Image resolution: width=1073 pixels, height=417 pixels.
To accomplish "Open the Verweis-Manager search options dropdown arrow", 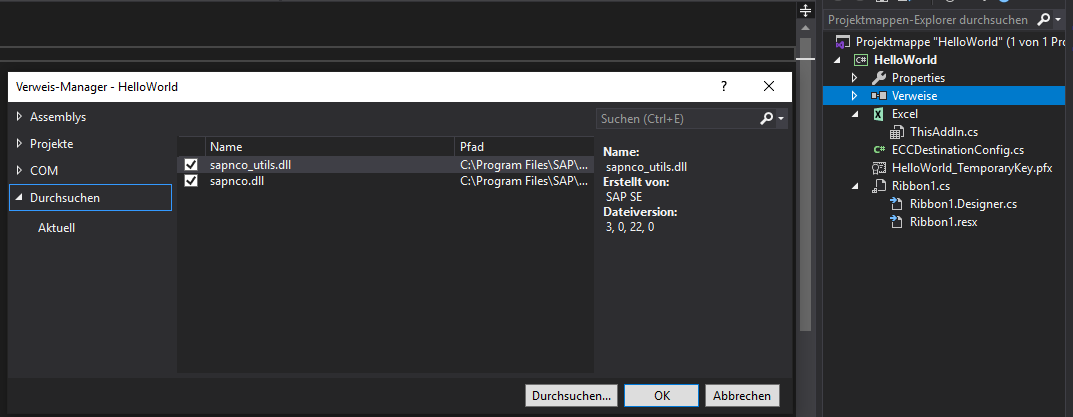I will click(781, 120).
